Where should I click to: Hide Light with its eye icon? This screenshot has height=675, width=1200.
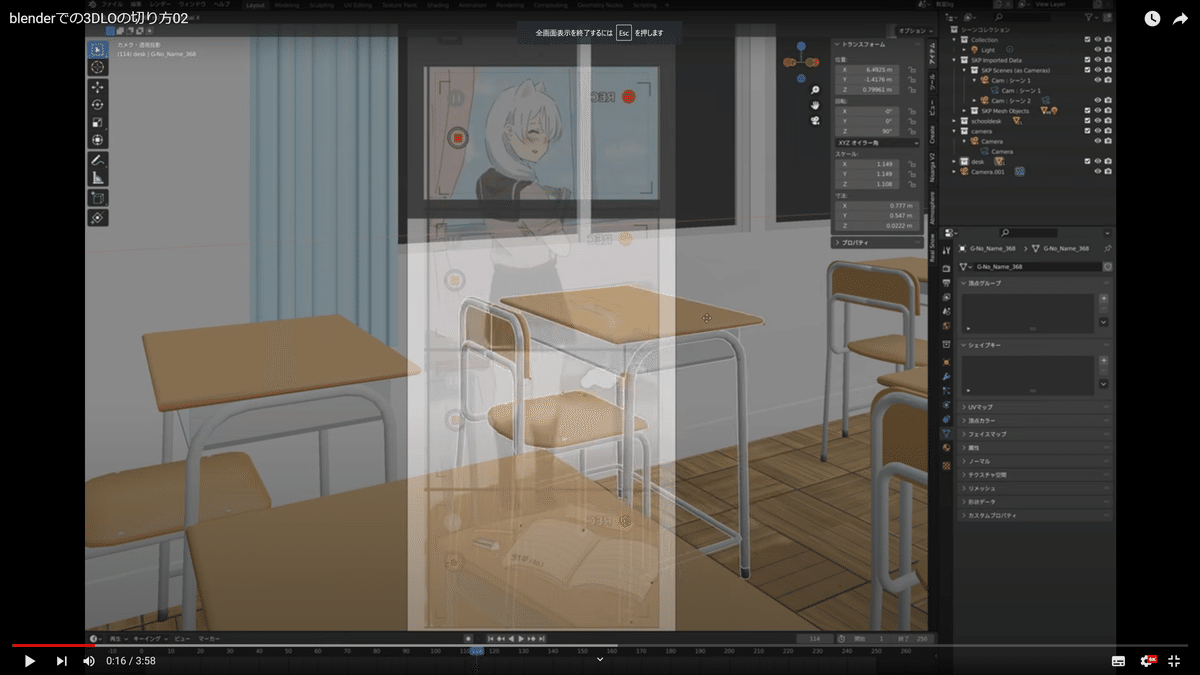pyautogui.click(x=1098, y=50)
